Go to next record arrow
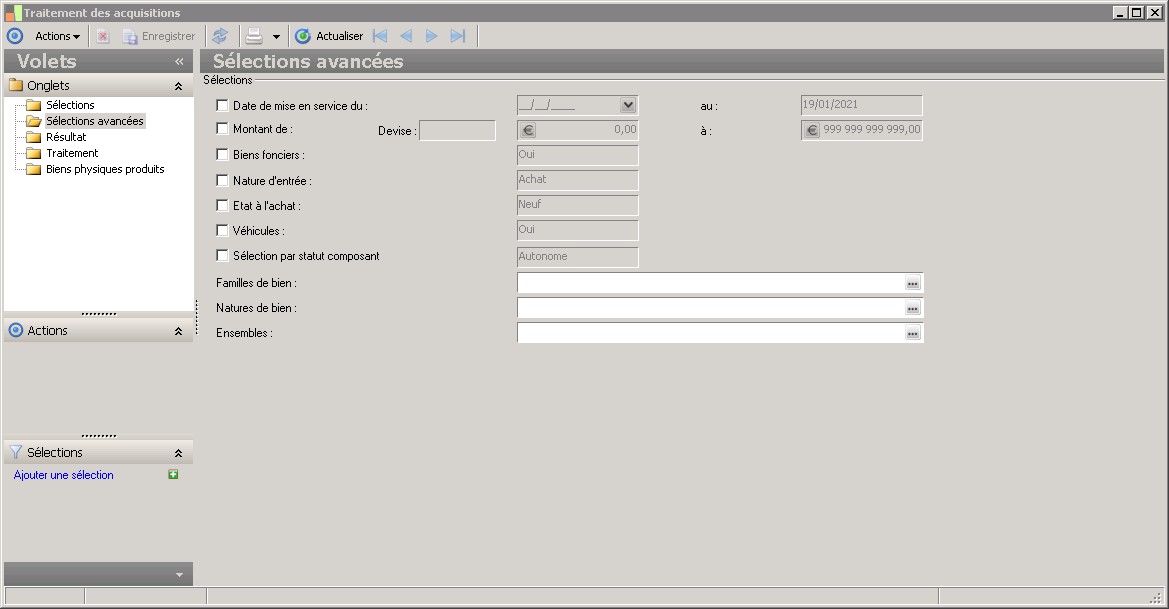Viewport: 1169px width, 609px height. click(x=432, y=36)
